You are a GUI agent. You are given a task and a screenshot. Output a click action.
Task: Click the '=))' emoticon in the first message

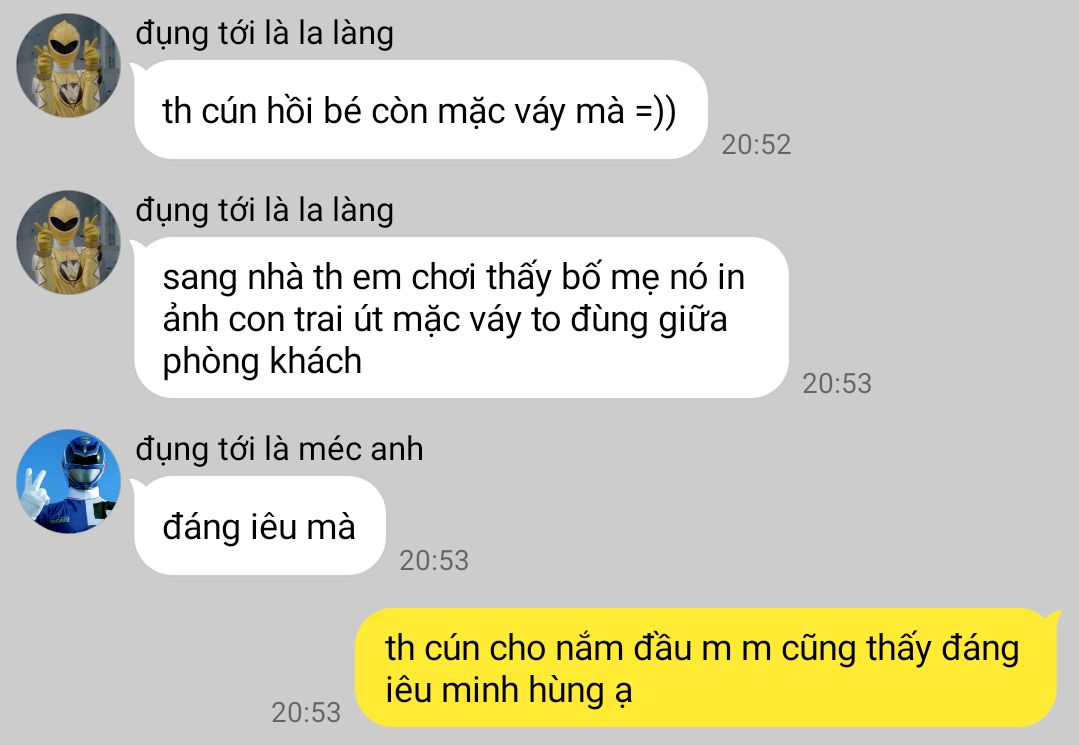[655, 111]
